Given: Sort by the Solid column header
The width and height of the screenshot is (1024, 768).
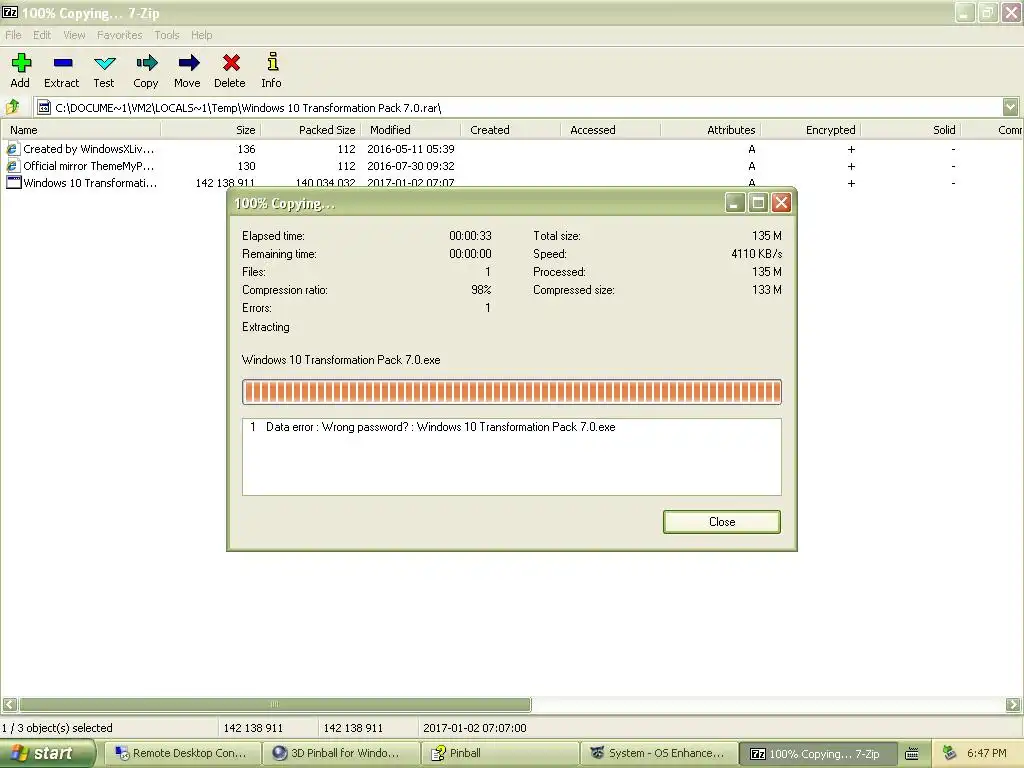Looking at the screenshot, I should 910,130.
